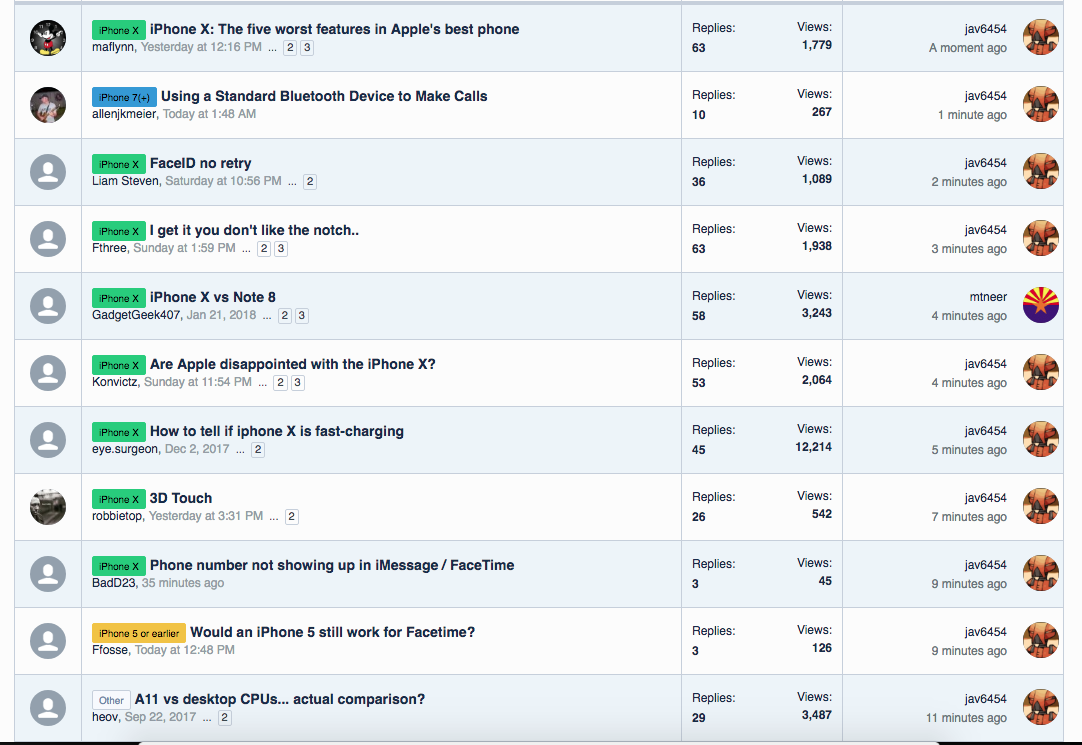Click username eye.surgeon under the fast-charging thread
The height and width of the screenshot is (745, 1082).
125,449
